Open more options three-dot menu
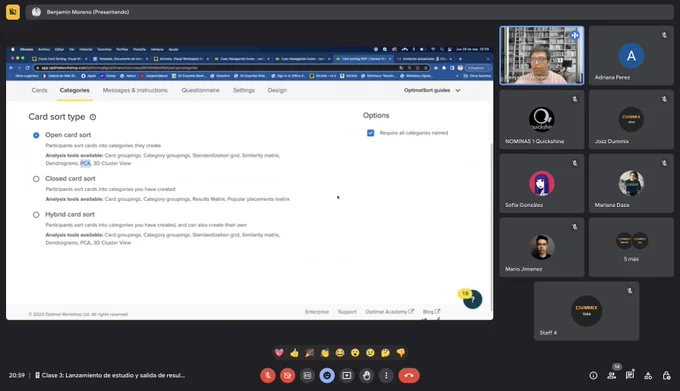The height and width of the screenshot is (391, 680). click(x=386, y=375)
